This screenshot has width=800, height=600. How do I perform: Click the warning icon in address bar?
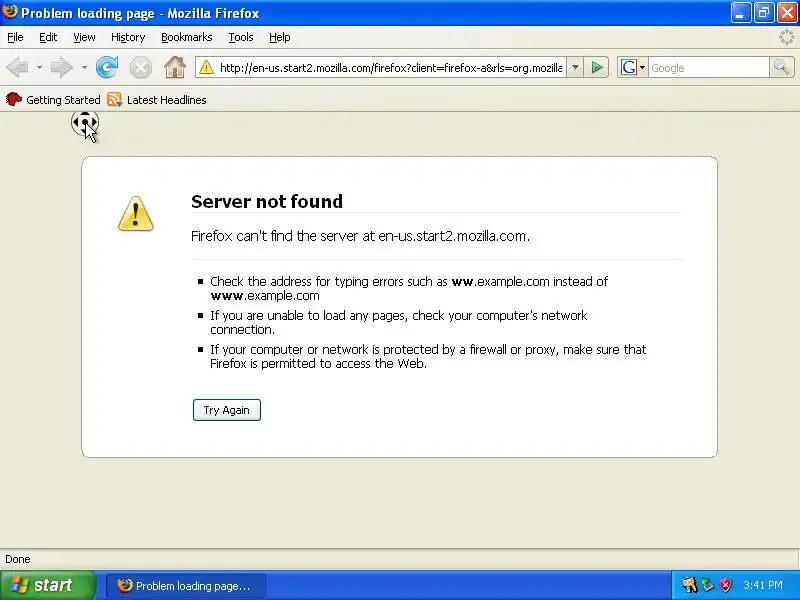pos(207,67)
